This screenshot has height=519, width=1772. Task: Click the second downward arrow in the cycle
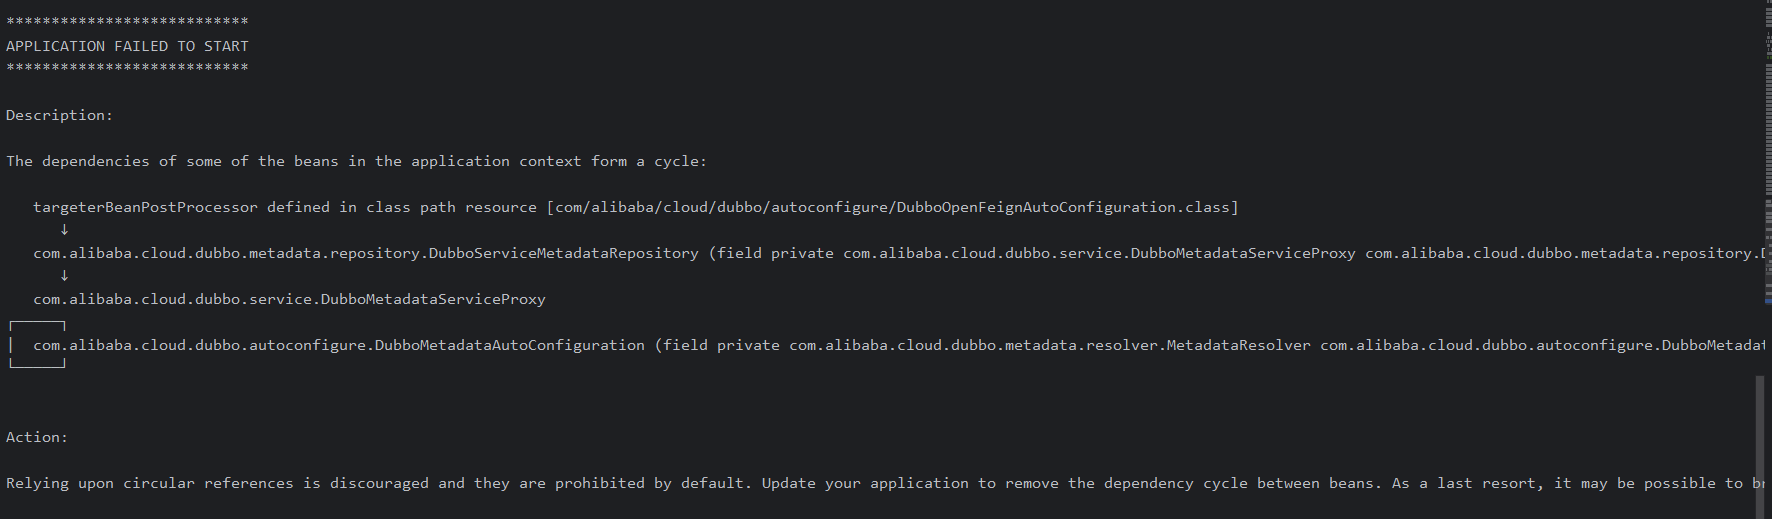tap(65, 276)
